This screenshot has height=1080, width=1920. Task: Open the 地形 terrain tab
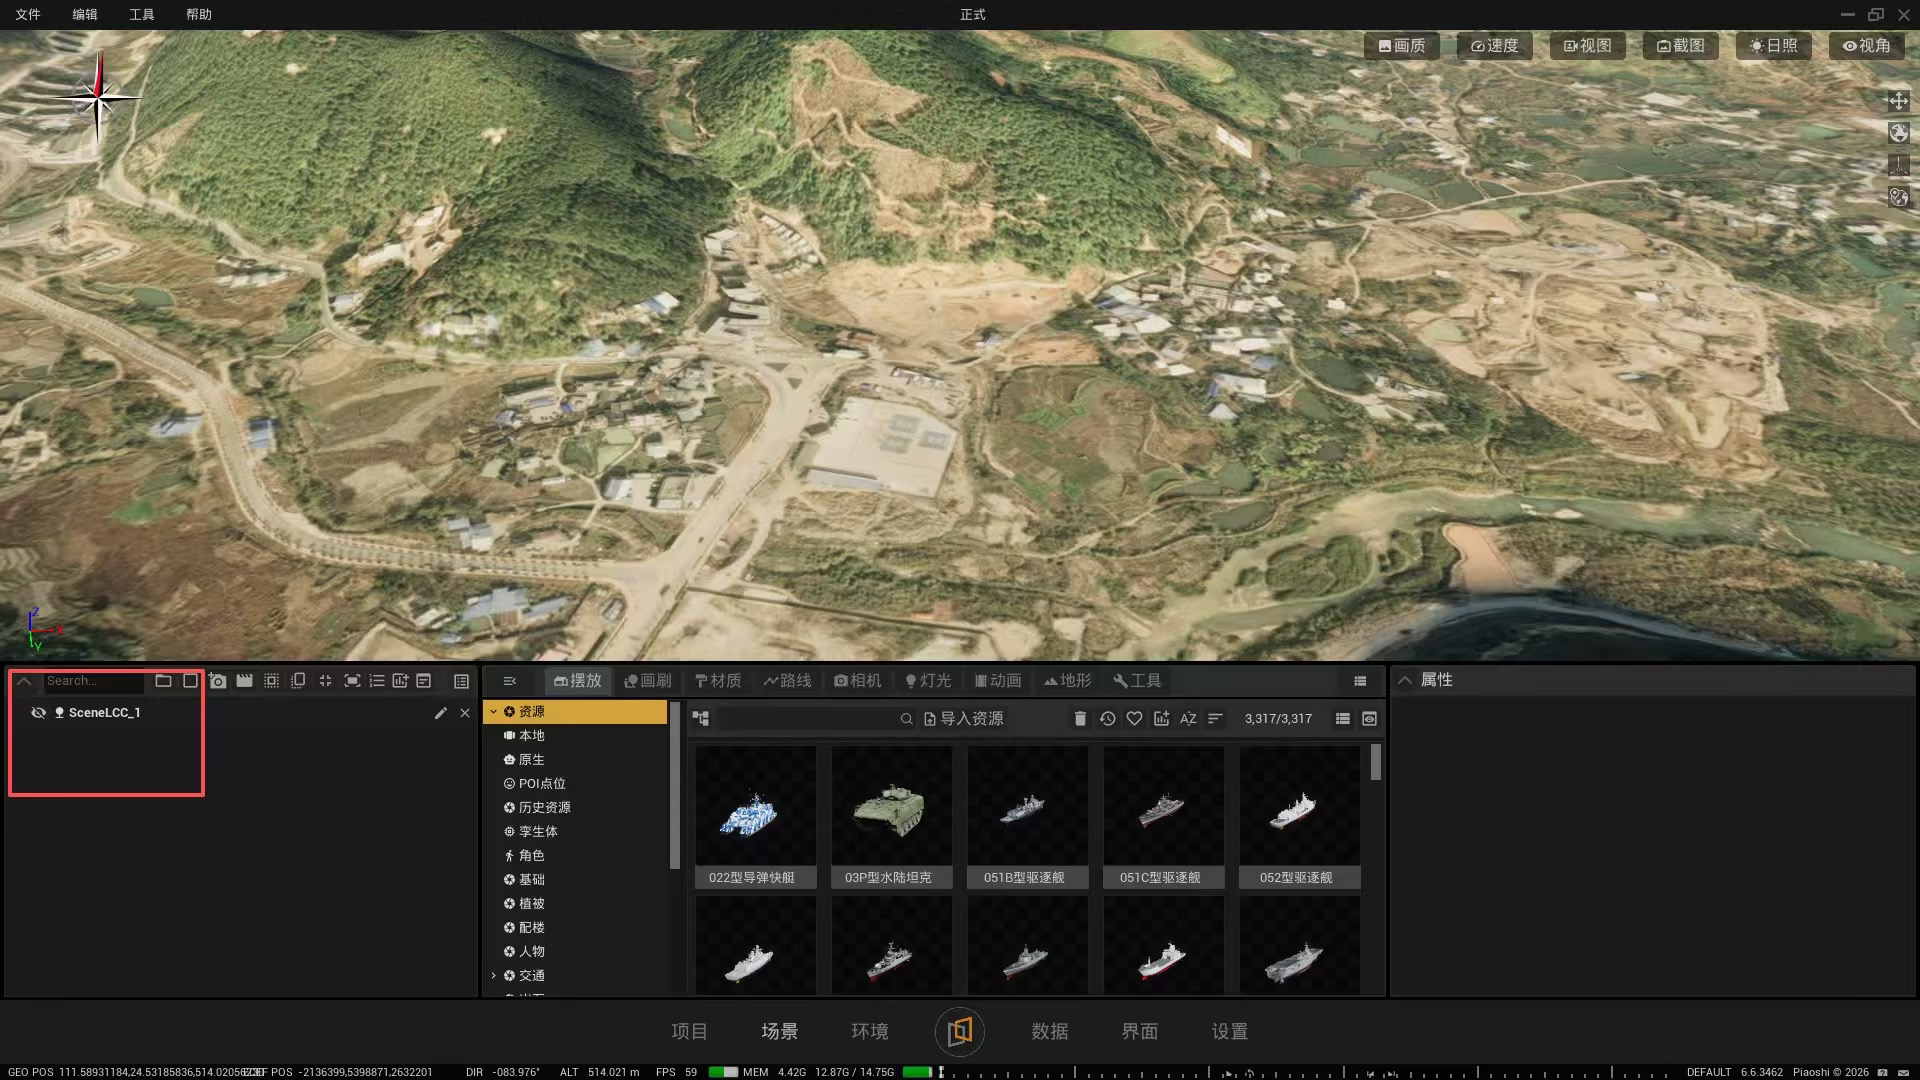tap(1067, 681)
